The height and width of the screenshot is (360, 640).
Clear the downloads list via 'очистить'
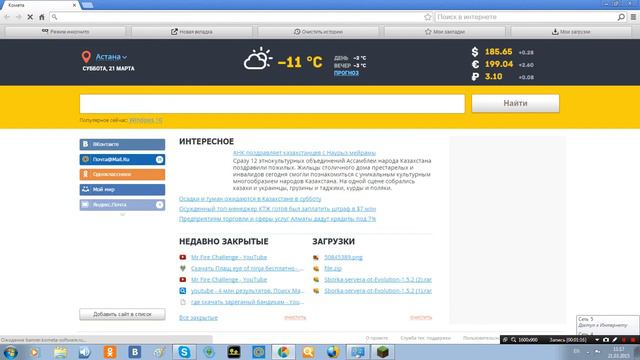click(421, 318)
